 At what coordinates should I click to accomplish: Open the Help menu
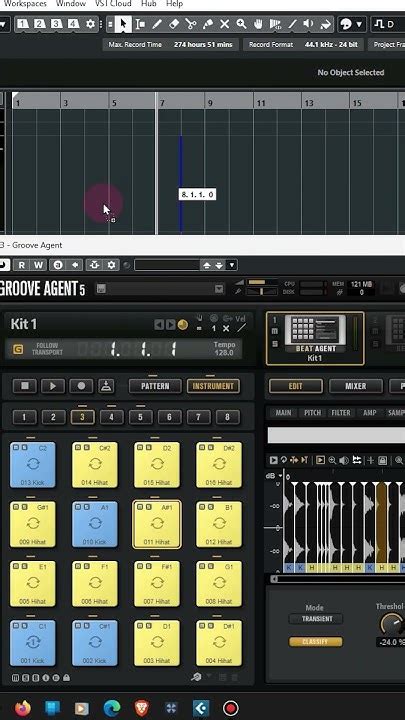click(x=174, y=4)
